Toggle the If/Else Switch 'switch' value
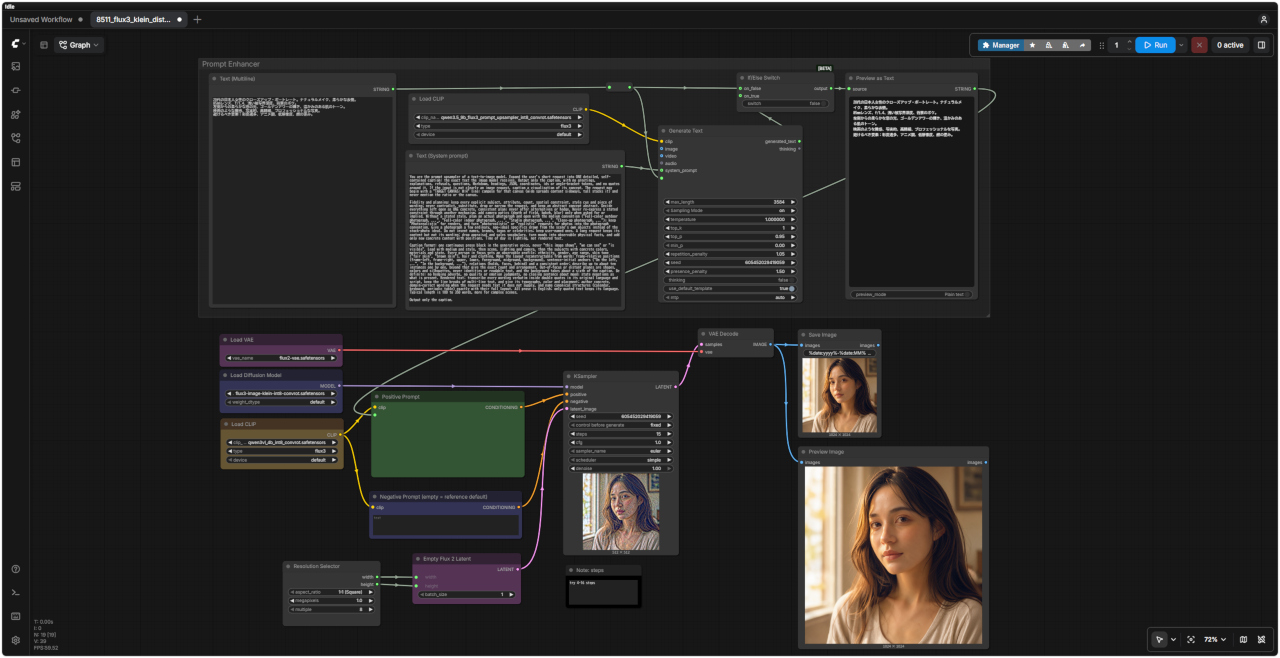This screenshot has width=1280, height=658. click(x=784, y=103)
